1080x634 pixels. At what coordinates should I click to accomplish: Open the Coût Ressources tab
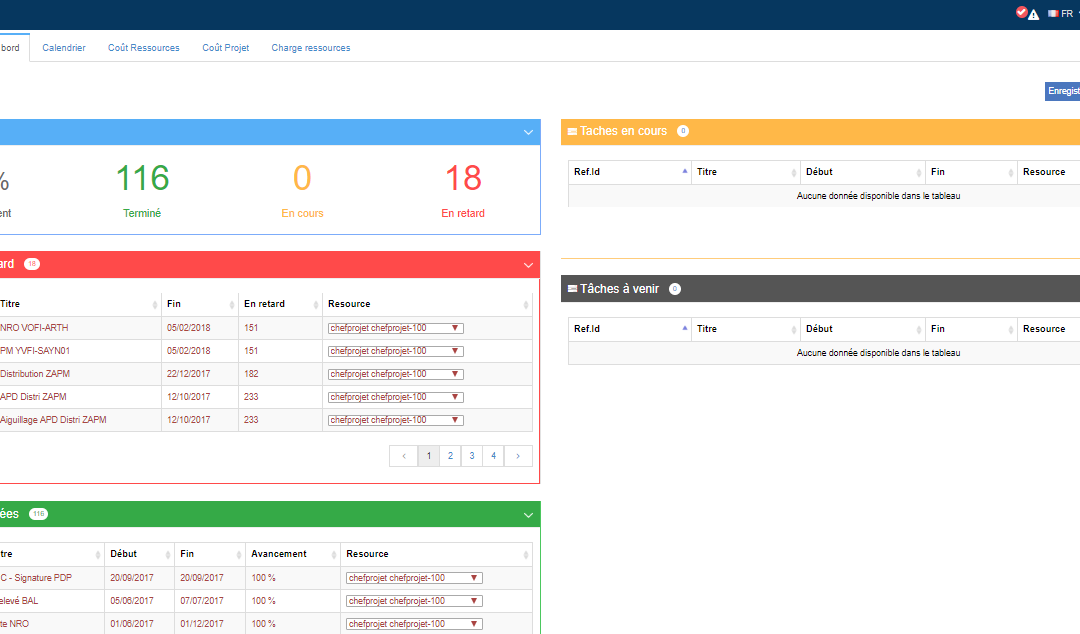pos(143,48)
